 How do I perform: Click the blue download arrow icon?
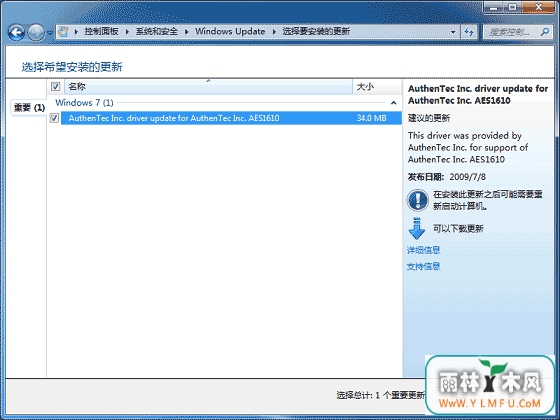point(416,229)
